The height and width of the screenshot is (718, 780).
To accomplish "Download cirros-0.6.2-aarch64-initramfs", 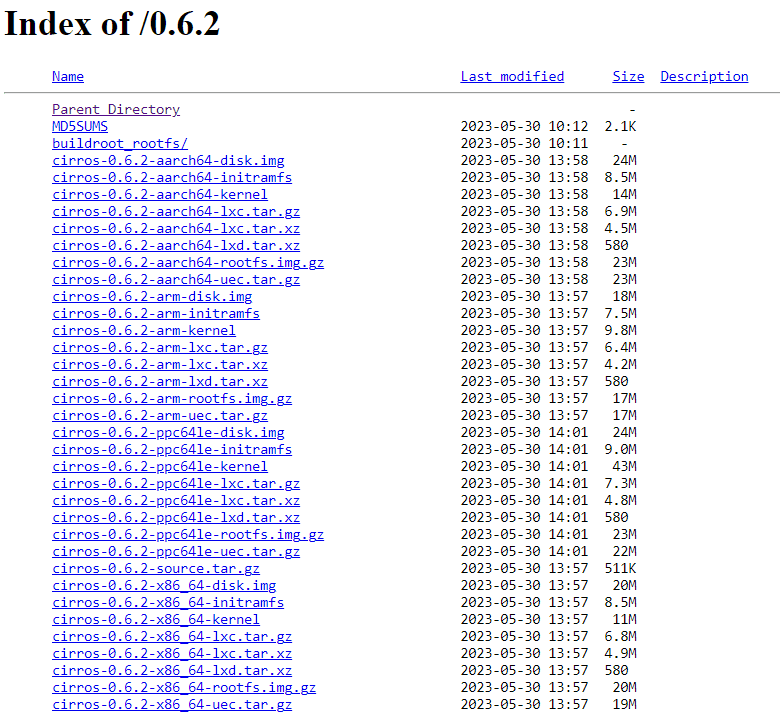I will 172,177.
